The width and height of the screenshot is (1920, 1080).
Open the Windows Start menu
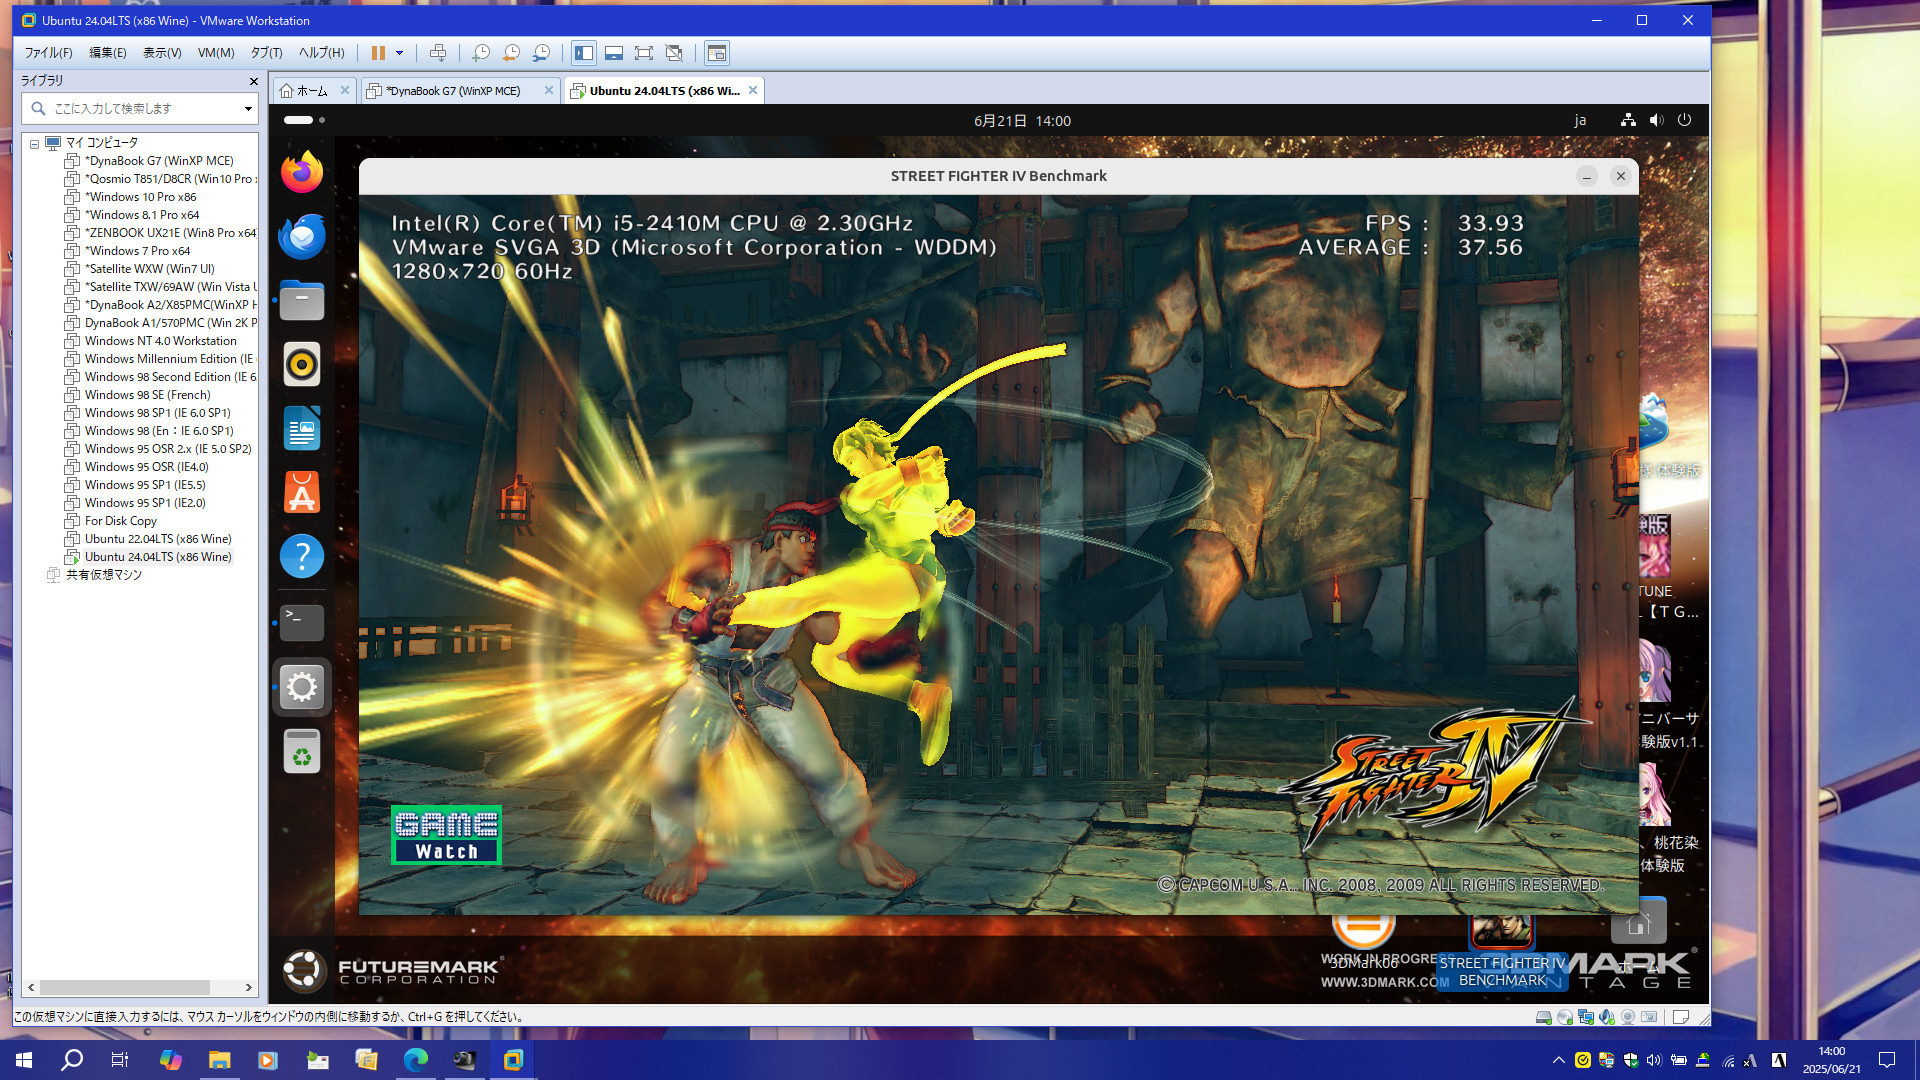tap(24, 1060)
